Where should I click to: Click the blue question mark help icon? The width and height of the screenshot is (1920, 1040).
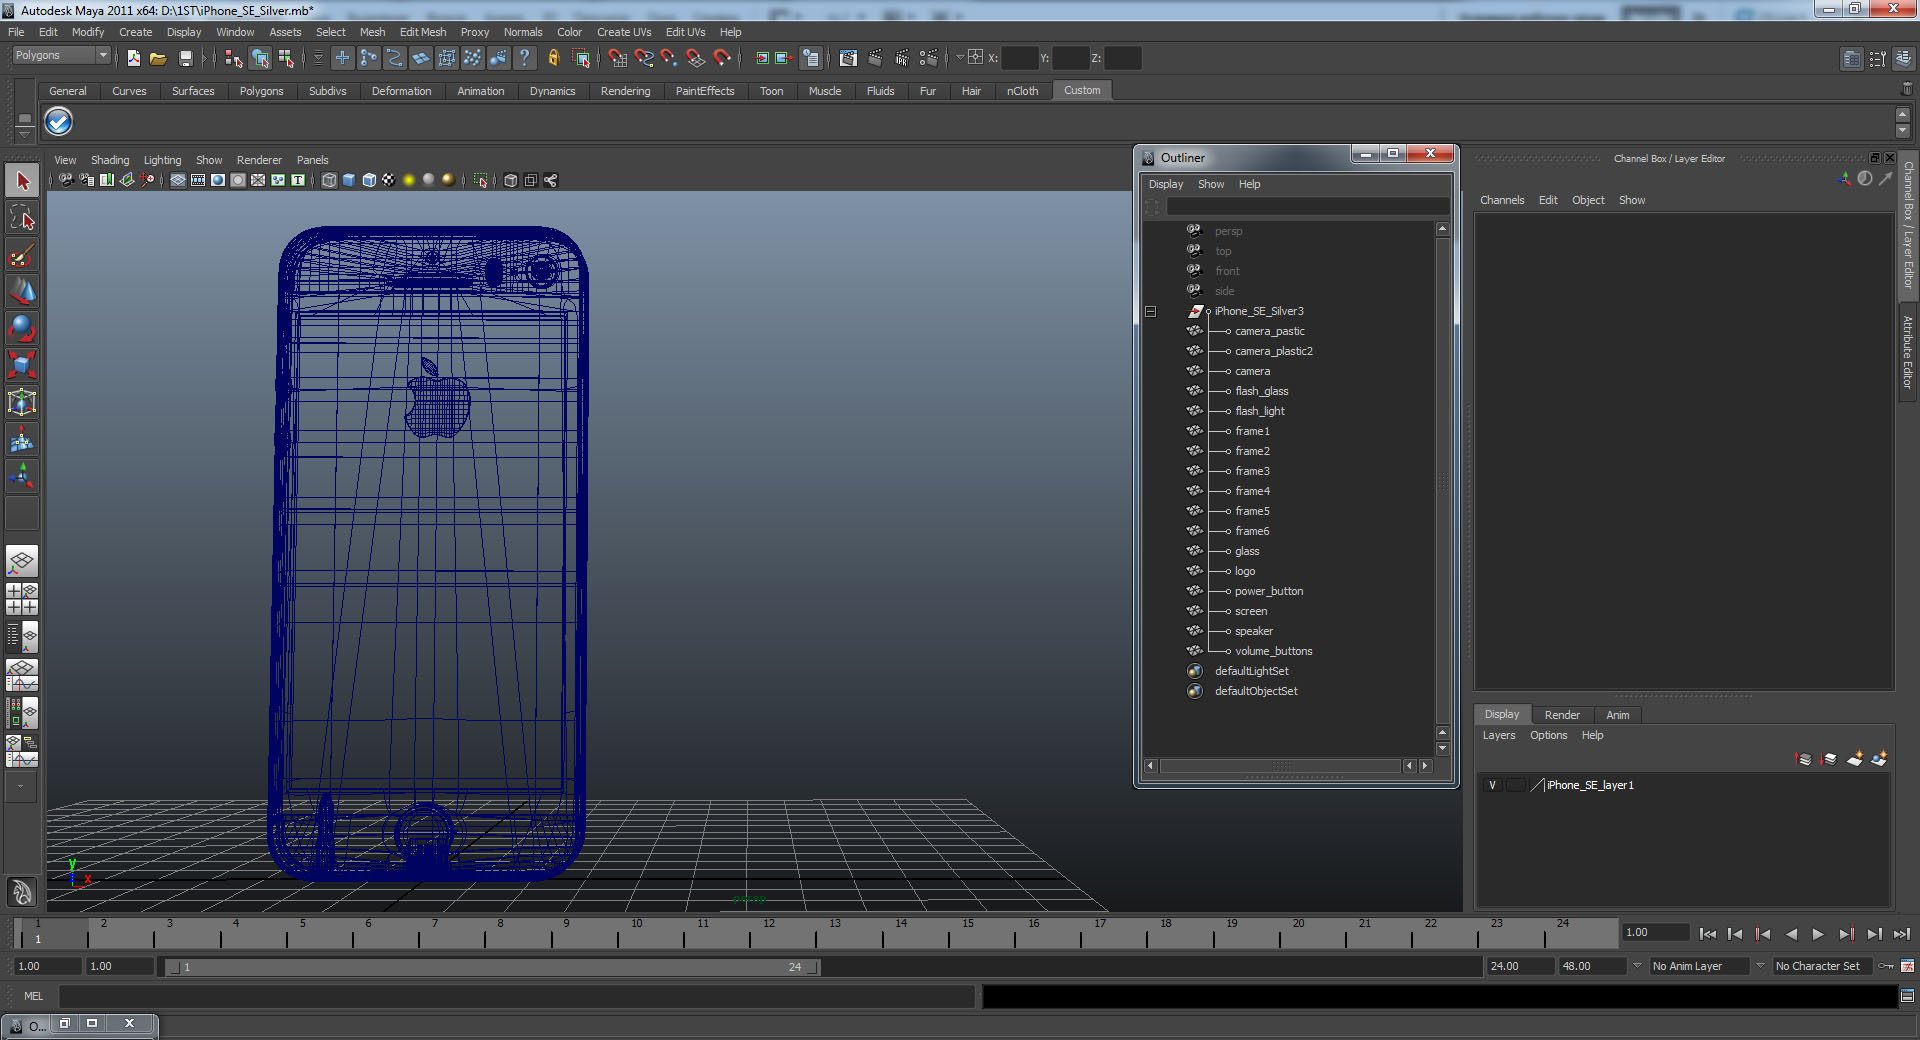524,58
